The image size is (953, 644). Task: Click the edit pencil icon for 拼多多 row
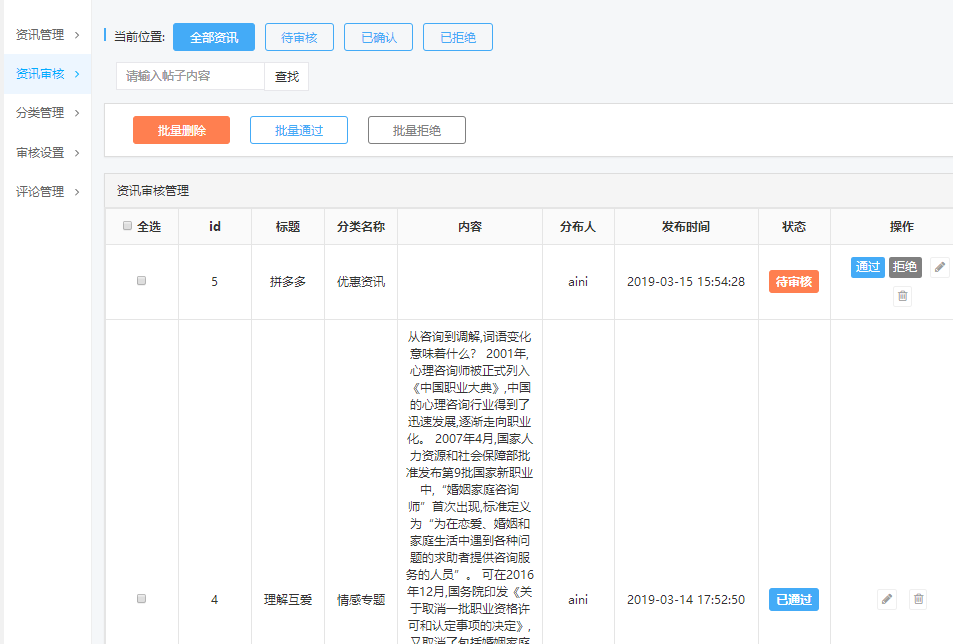click(x=940, y=267)
